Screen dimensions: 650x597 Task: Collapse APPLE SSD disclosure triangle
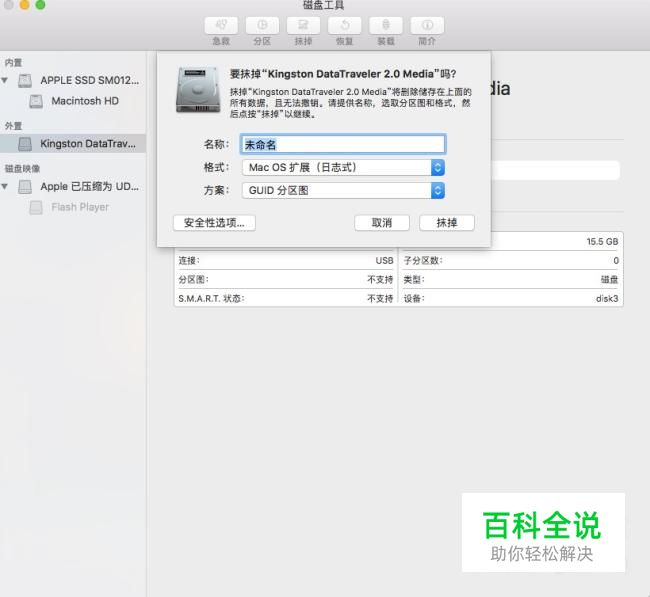(5, 80)
